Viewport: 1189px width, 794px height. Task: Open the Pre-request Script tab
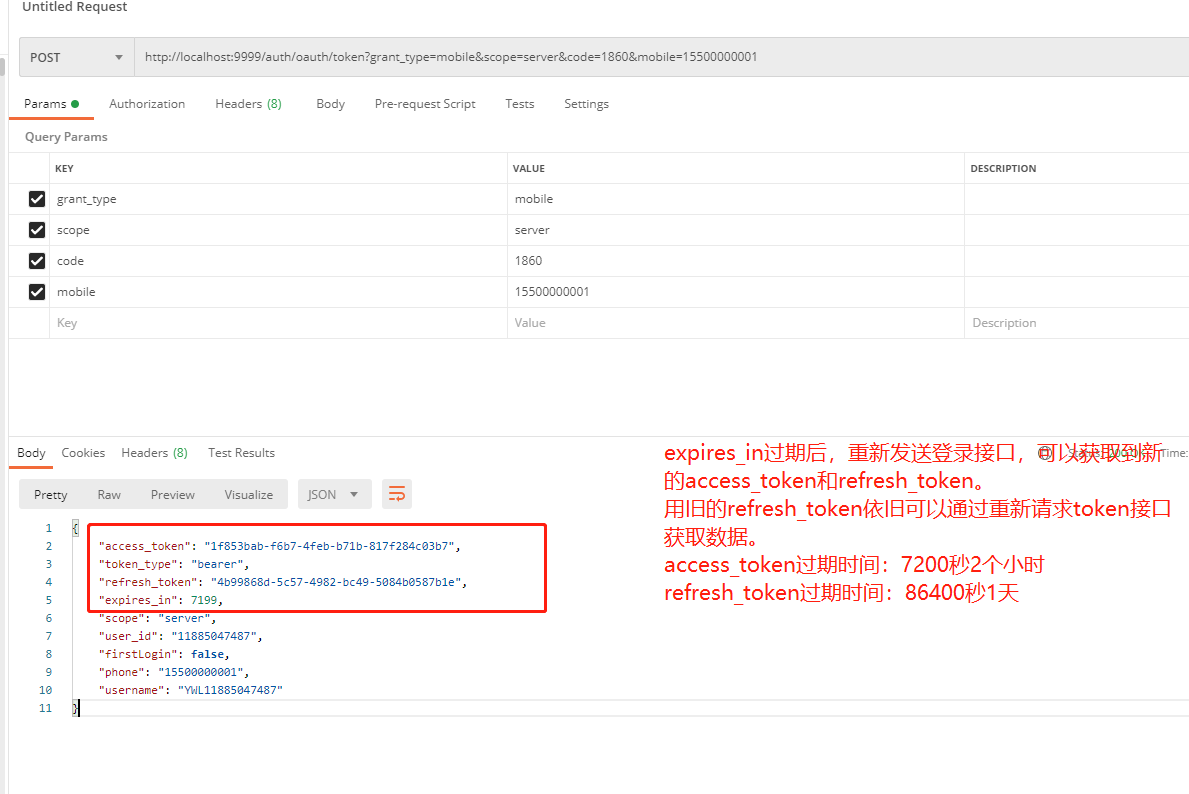click(424, 103)
